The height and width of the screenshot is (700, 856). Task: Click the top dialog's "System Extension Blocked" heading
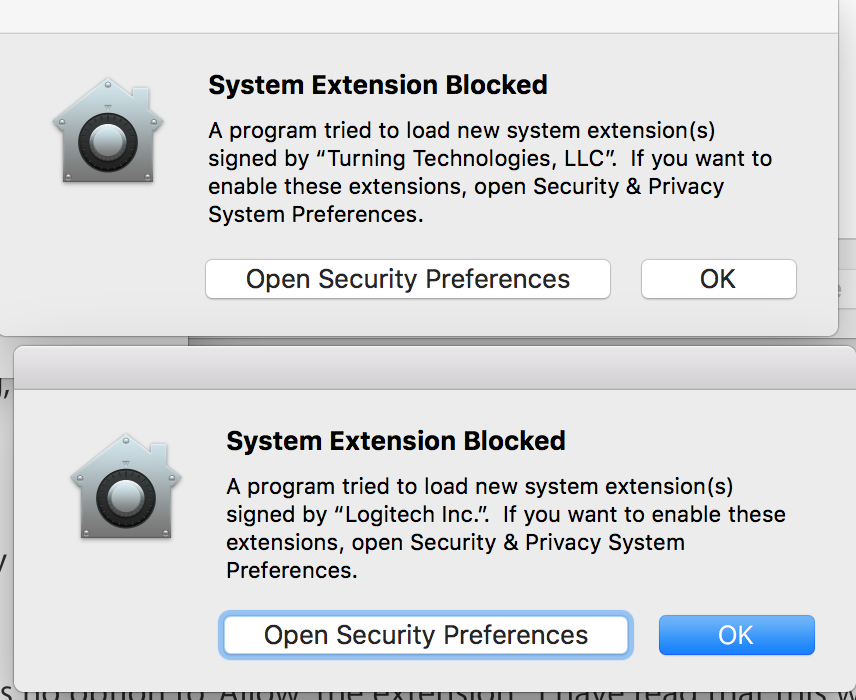(377, 86)
